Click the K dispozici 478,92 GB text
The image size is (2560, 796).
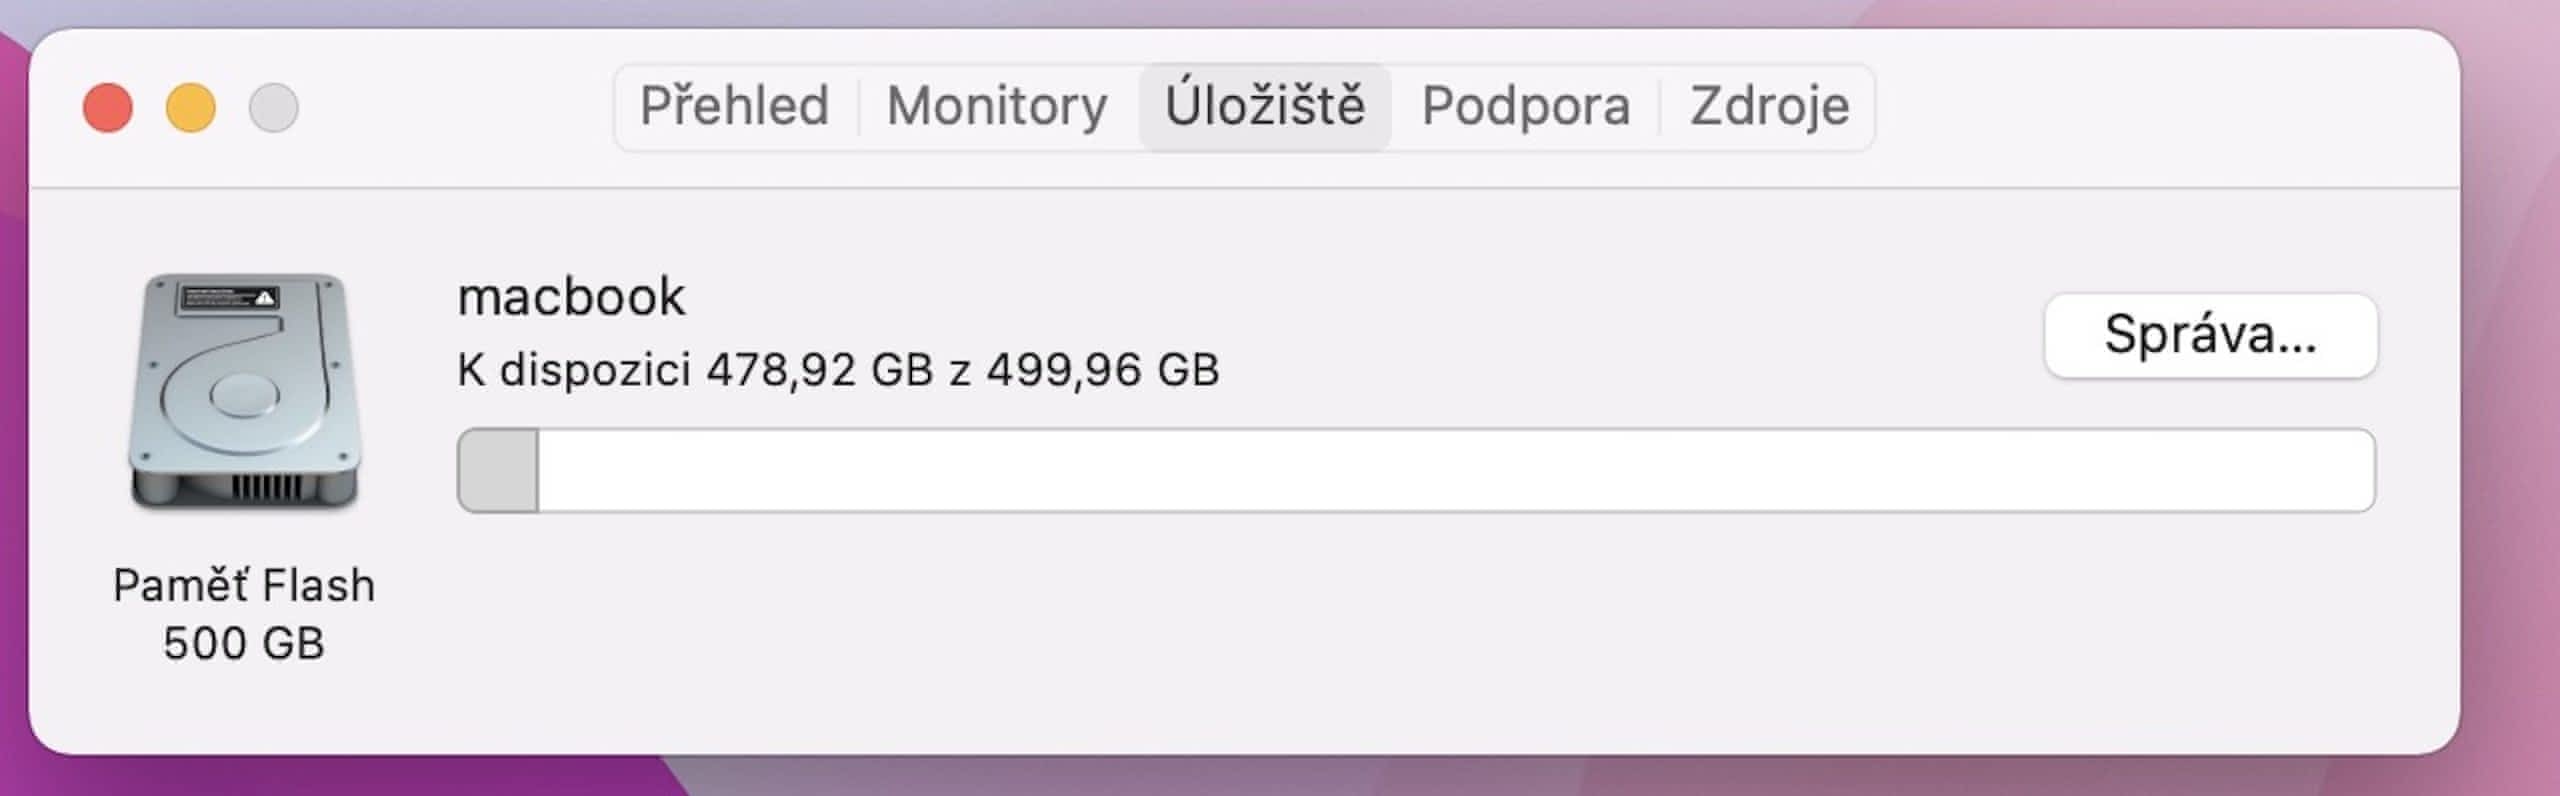click(x=838, y=370)
